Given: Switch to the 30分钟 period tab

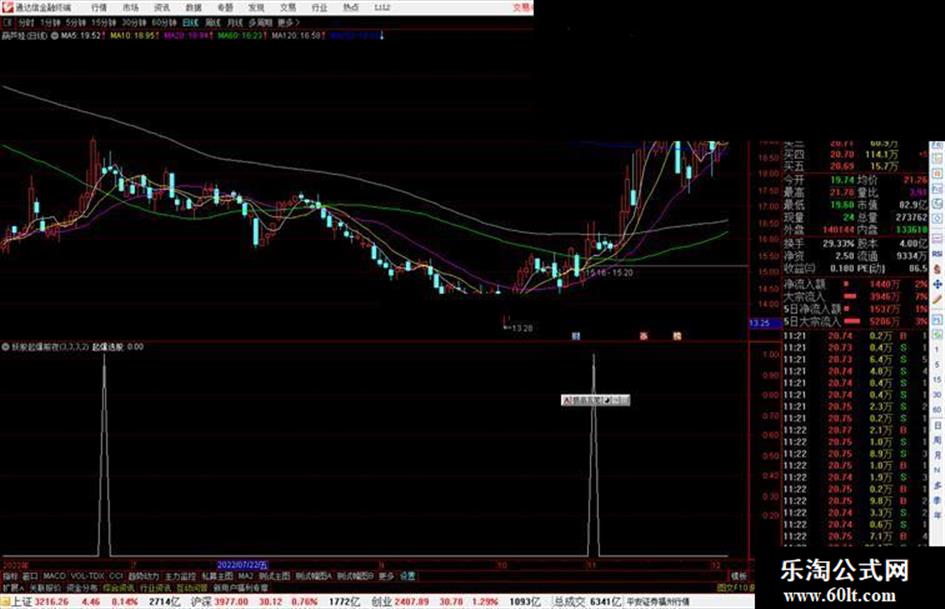Looking at the screenshot, I should (134, 23).
